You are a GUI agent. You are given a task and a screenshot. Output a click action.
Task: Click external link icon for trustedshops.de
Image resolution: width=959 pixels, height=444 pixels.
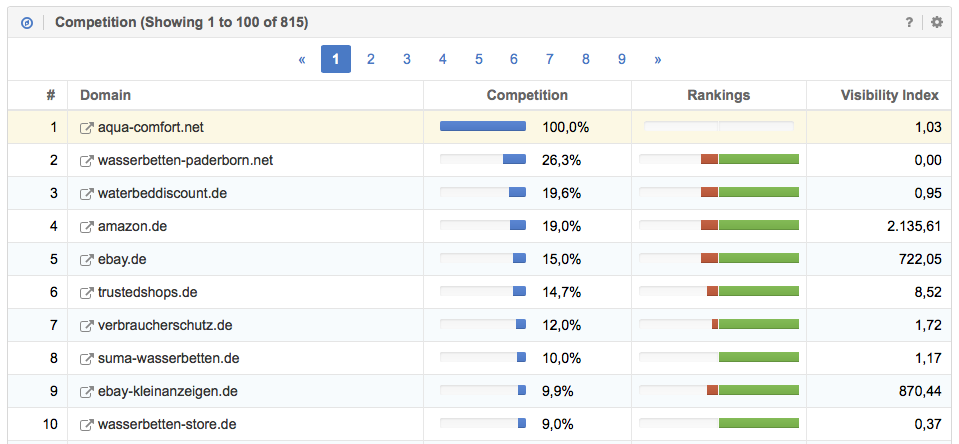(87, 293)
